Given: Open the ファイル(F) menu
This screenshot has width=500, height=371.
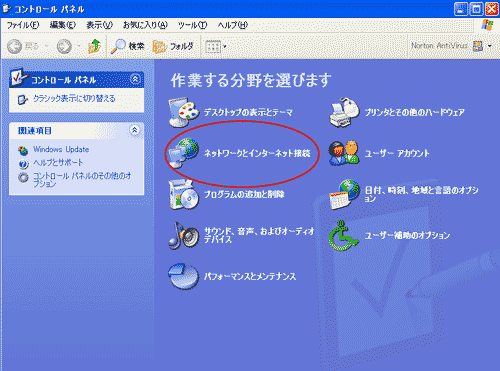Looking at the screenshot, I should point(23,25).
